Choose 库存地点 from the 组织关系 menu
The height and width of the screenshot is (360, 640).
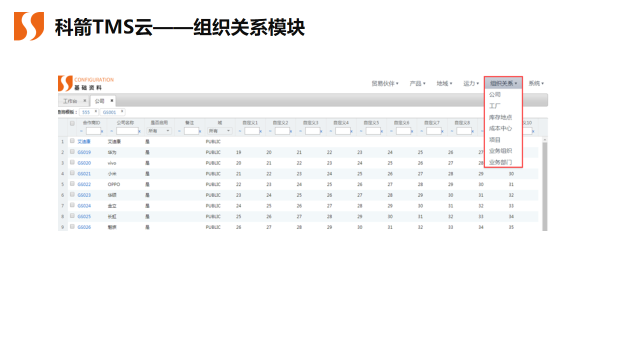click(x=500, y=117)
